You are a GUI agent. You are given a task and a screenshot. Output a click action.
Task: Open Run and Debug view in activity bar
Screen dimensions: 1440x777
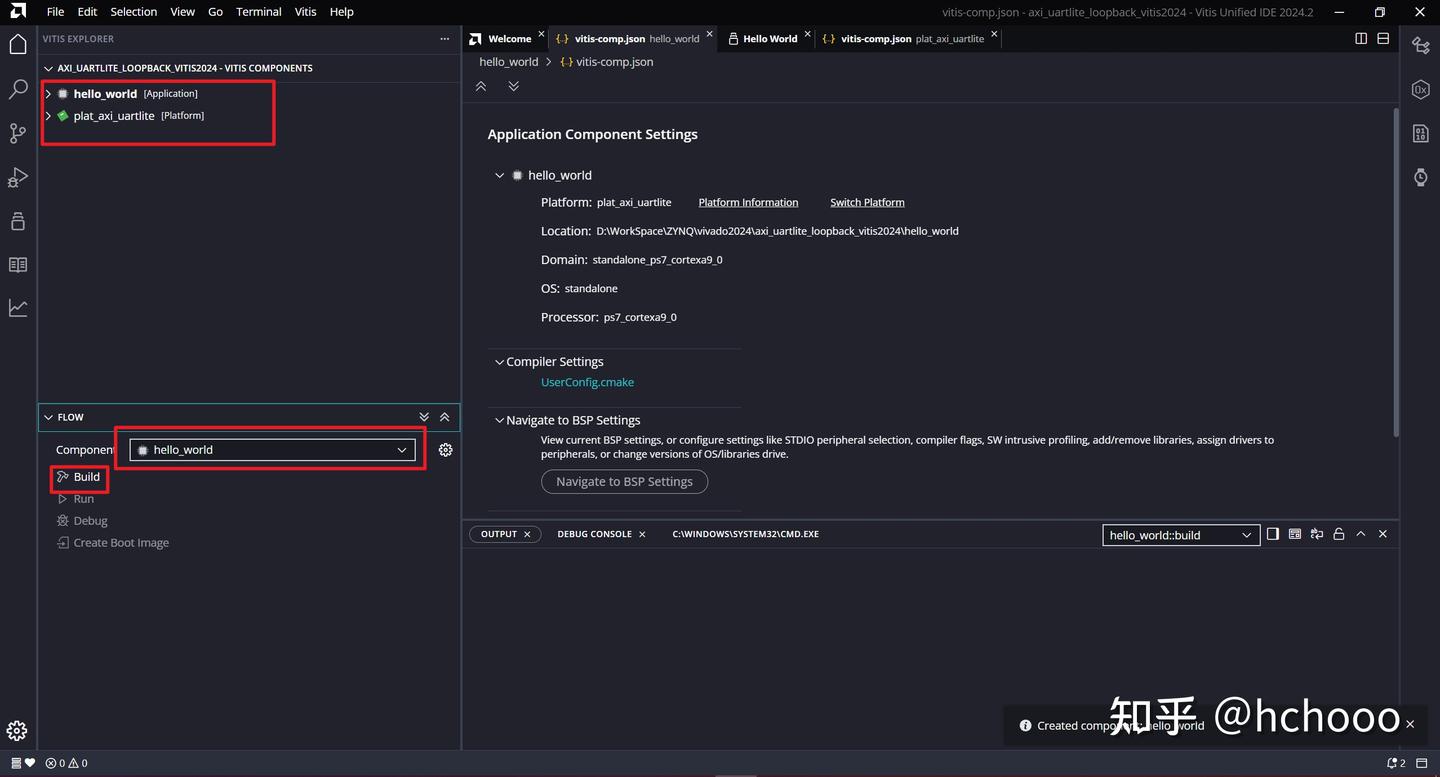[x=17, y=177]
